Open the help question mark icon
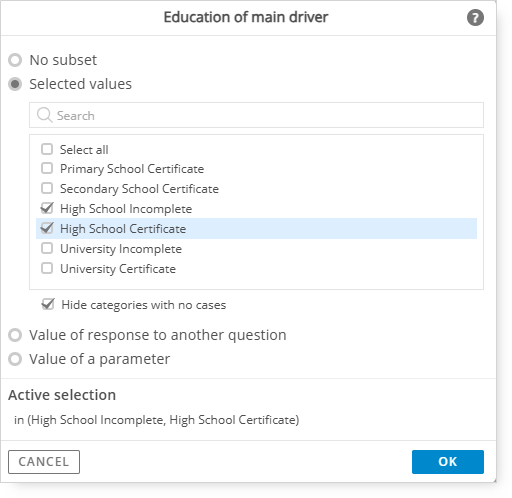Image resolution: width=512 pixels, height=498 pixels. tap(475, 17)
